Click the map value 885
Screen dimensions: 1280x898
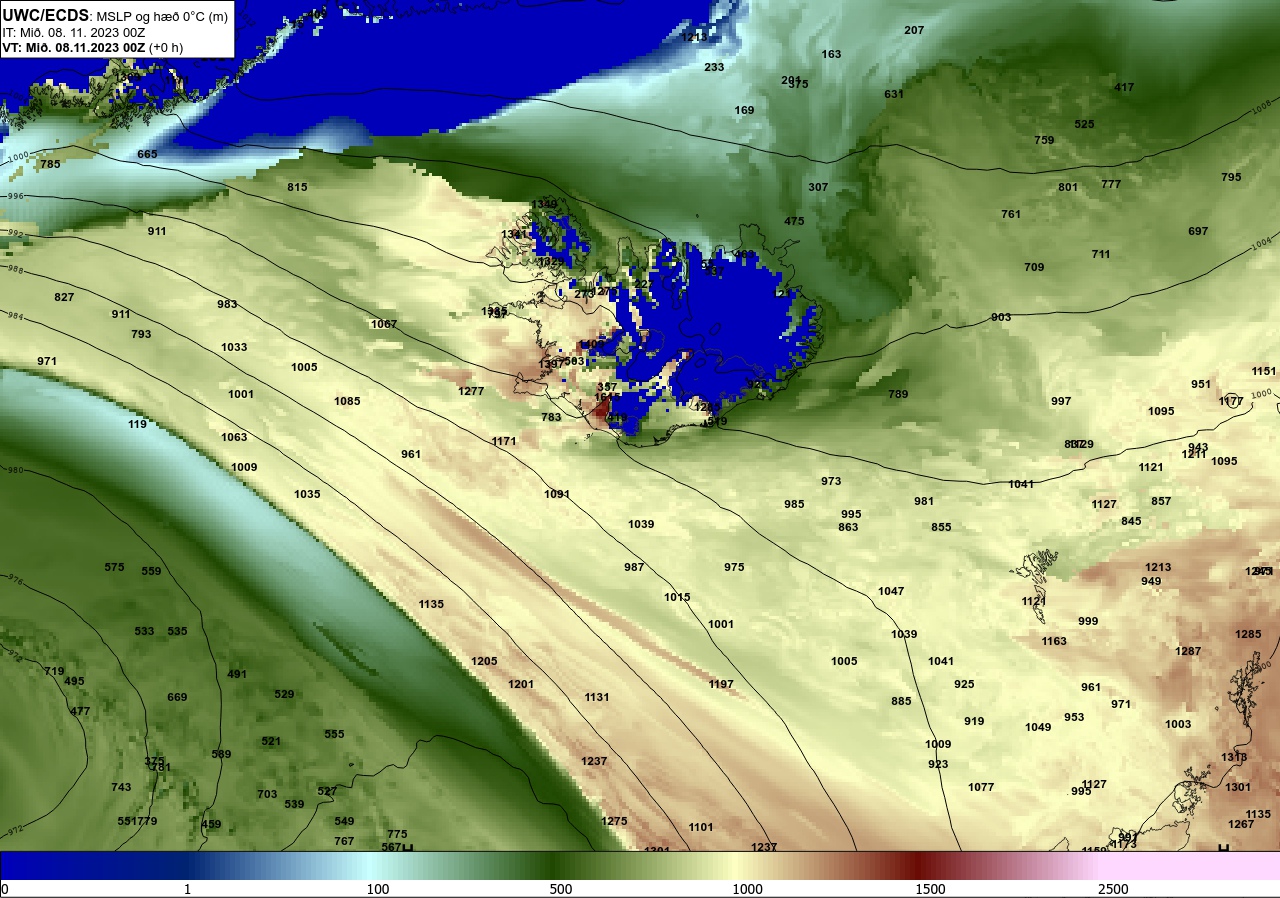point(901,701)
